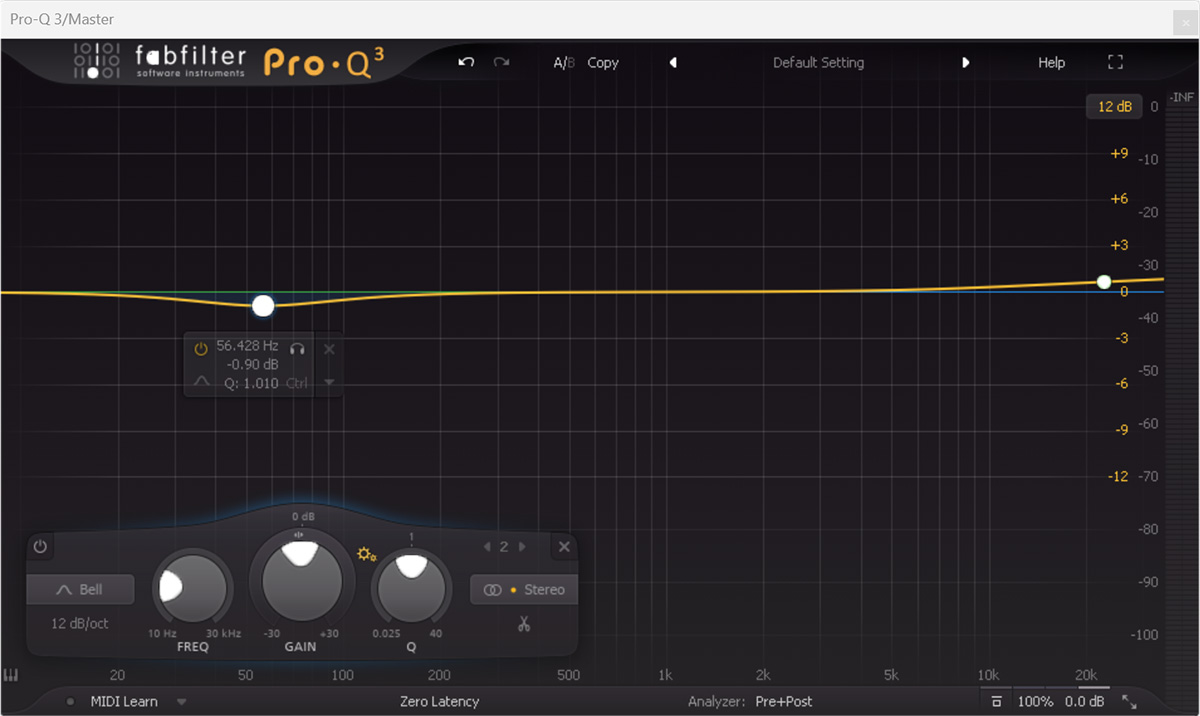This screenshot has height=716, width=1200.
Task: Click the 100% output gain scale value
Action: pyautogui.click(x=1036, y=702)
